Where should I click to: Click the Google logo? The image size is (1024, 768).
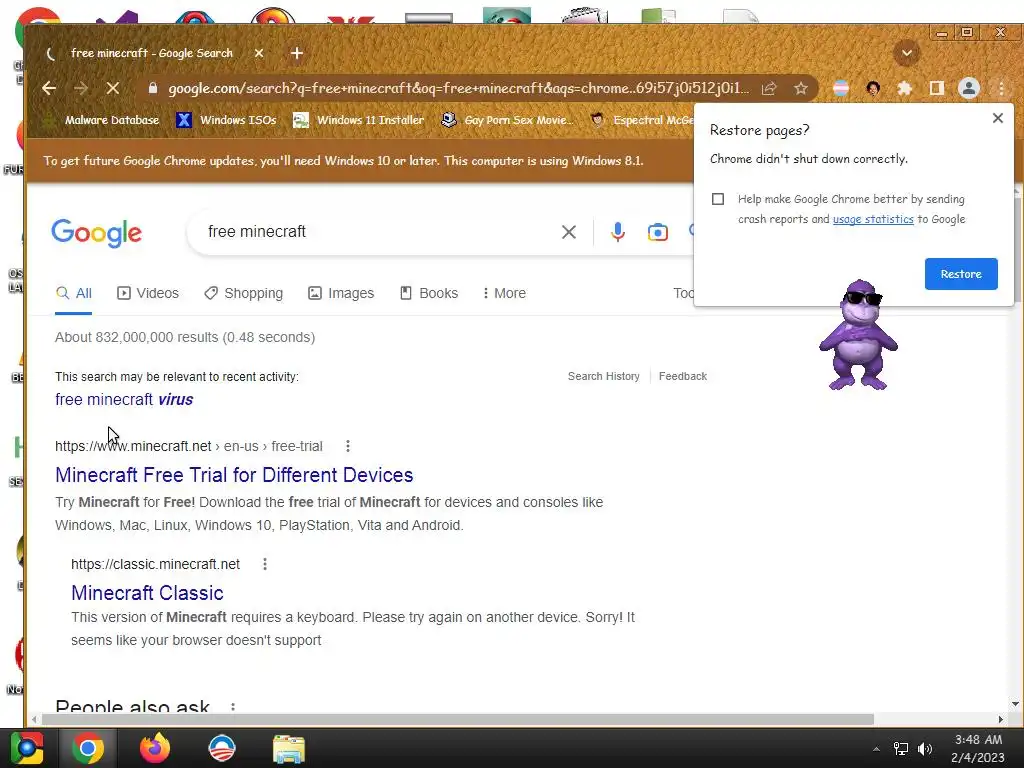tap(97, 232)
